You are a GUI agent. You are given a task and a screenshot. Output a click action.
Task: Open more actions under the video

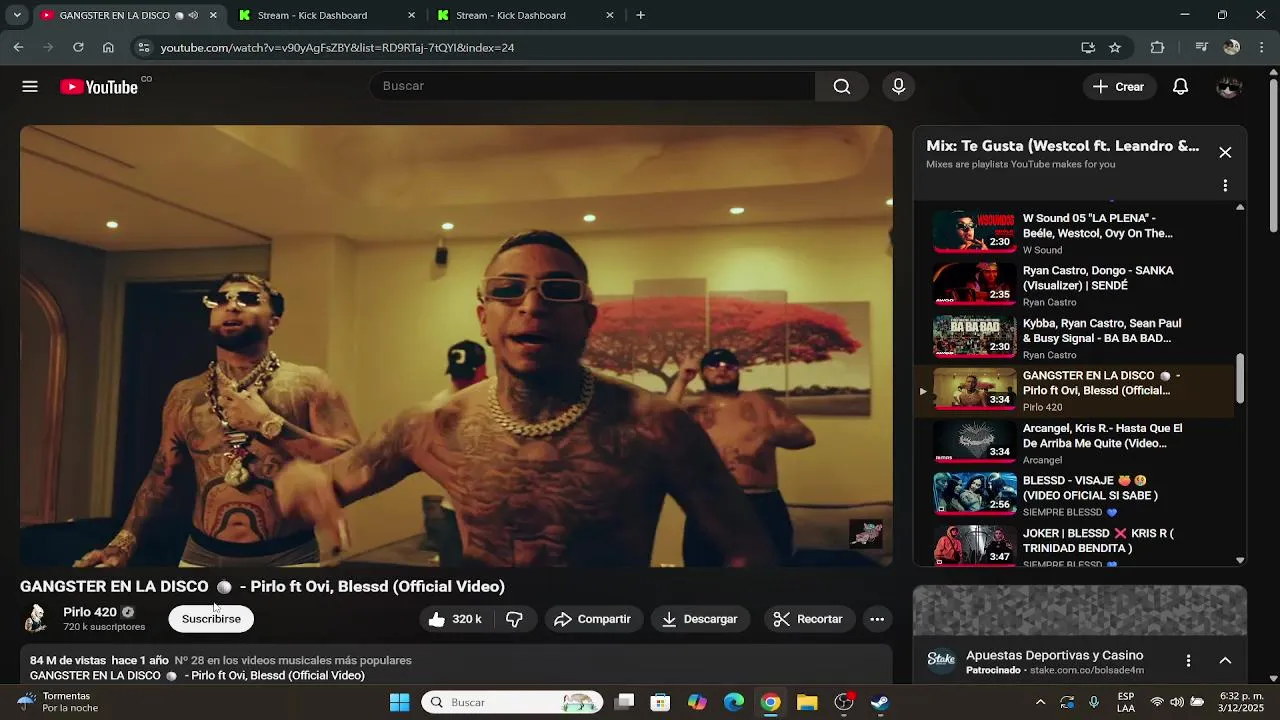click(877, 619)
